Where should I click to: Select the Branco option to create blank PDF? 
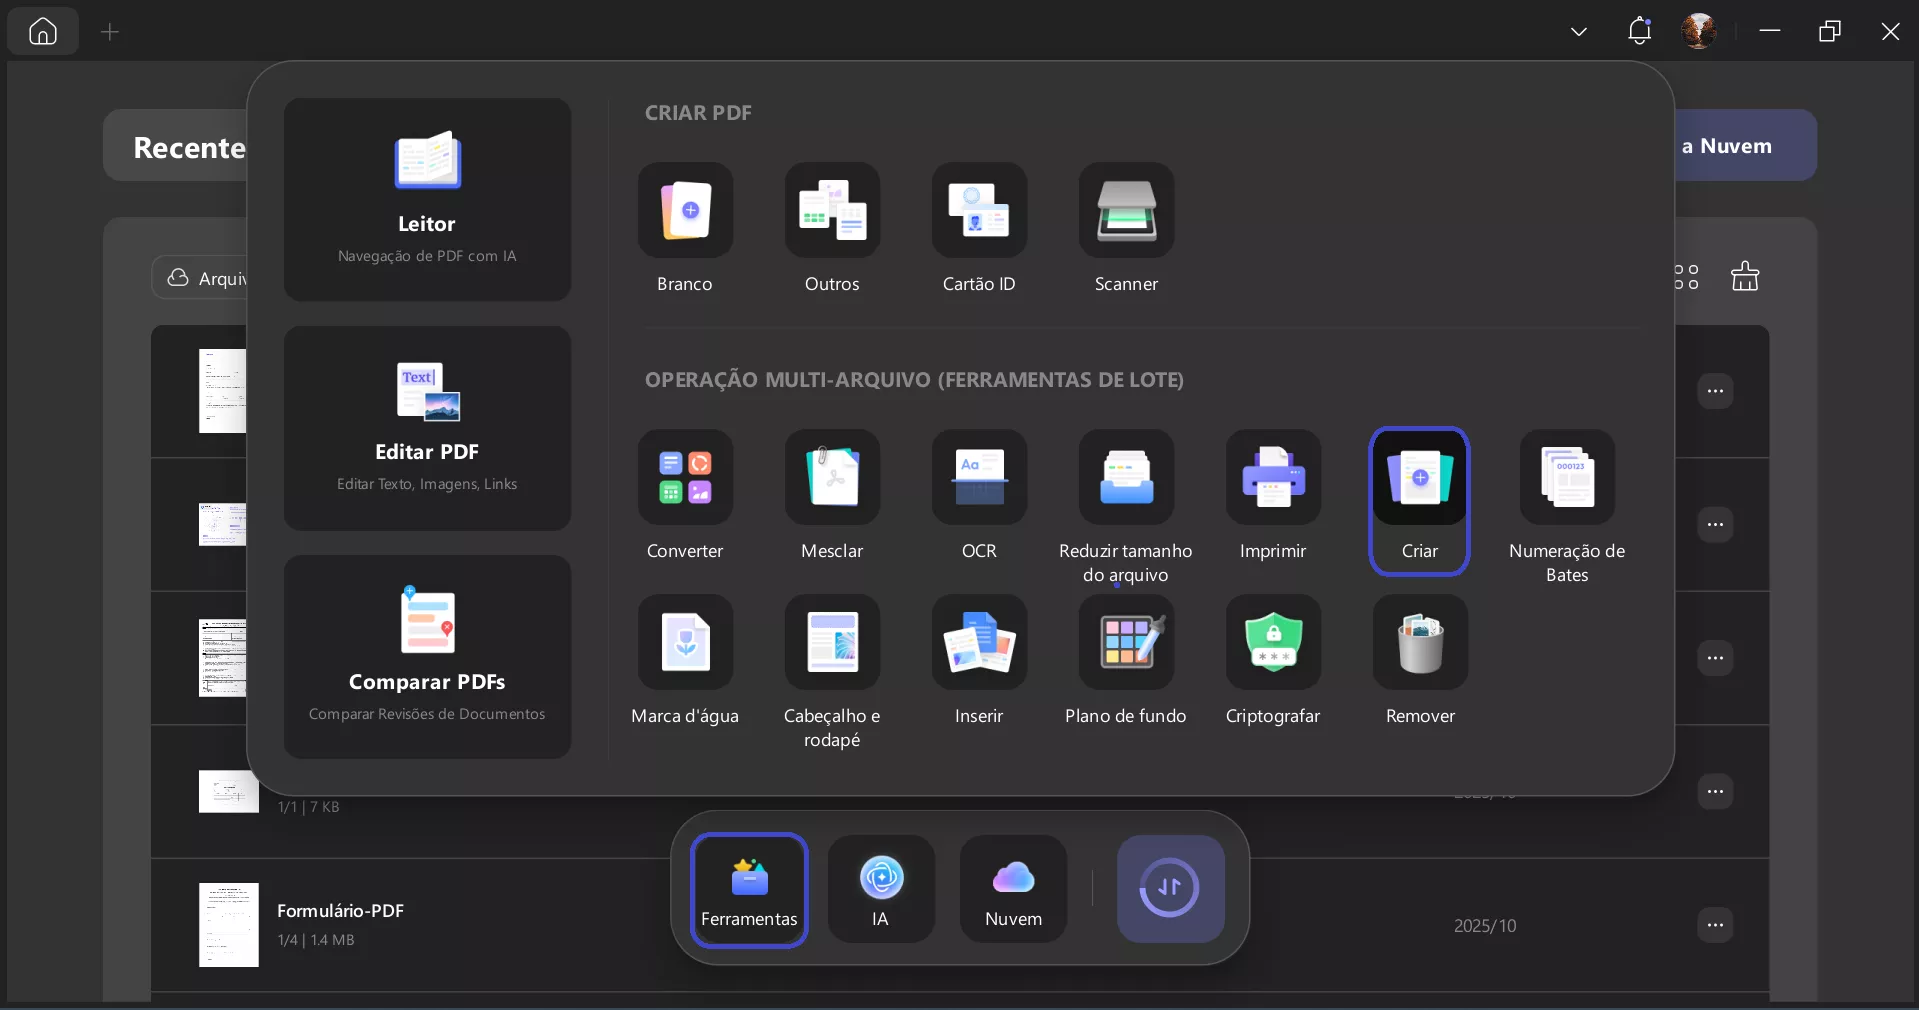tap(684, 230)
